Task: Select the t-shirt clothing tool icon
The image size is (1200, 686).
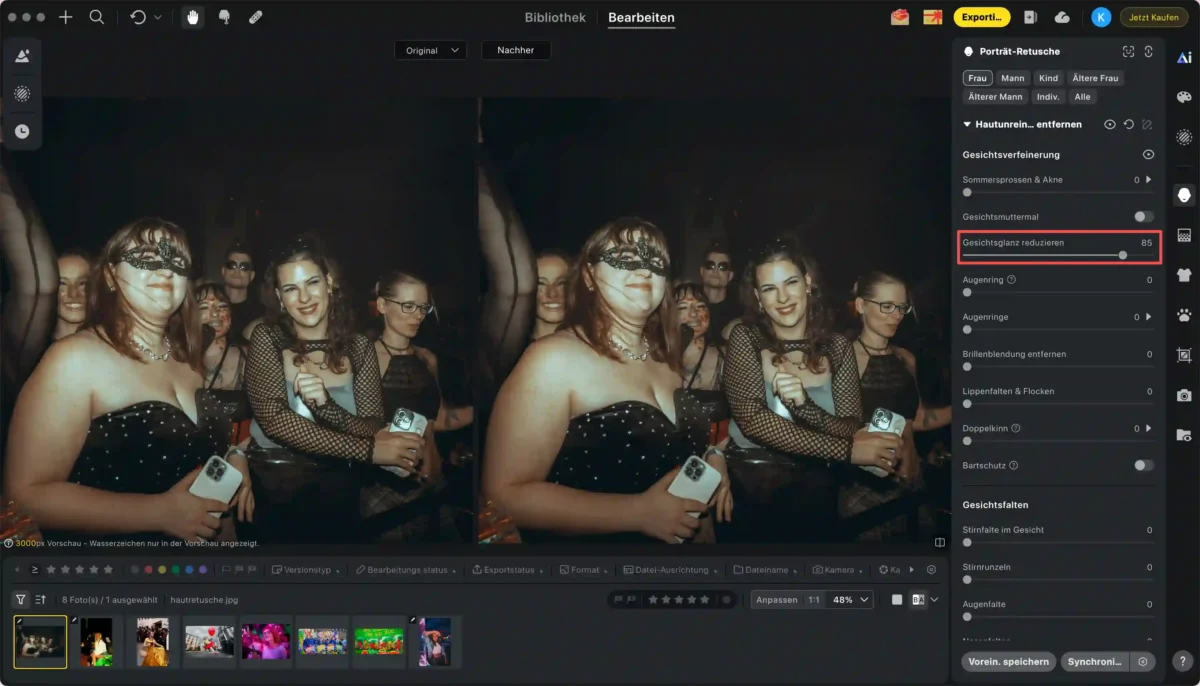Action: (x=1184, y=275)
